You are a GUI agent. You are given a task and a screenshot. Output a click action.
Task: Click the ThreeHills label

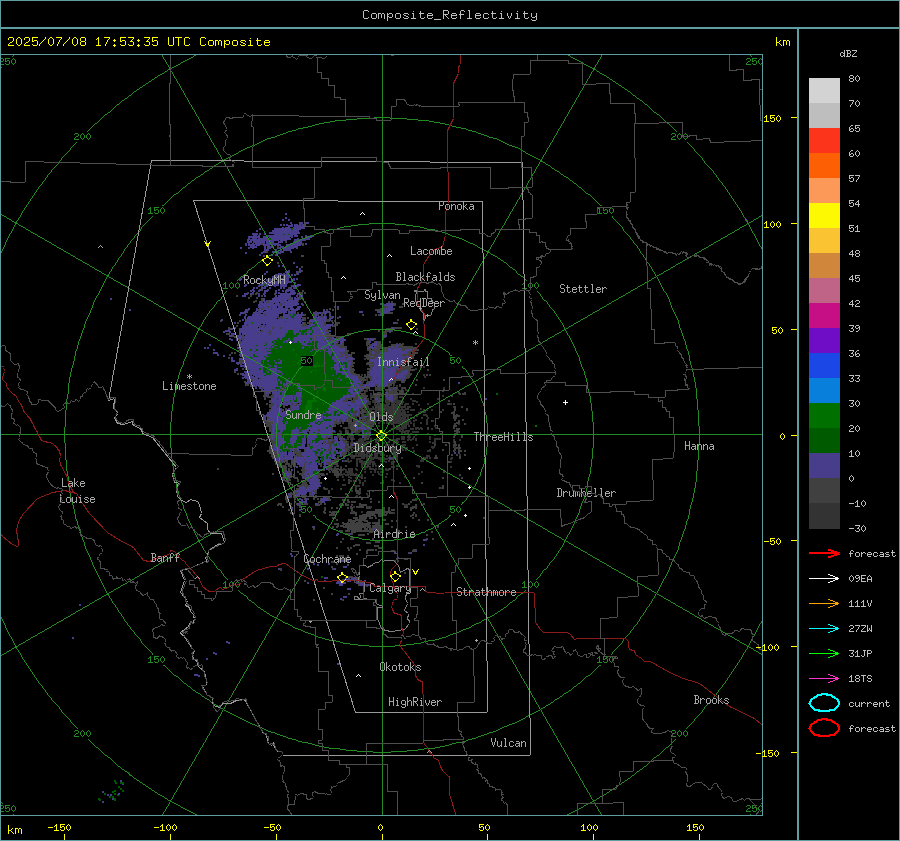[x=503, y=437]
